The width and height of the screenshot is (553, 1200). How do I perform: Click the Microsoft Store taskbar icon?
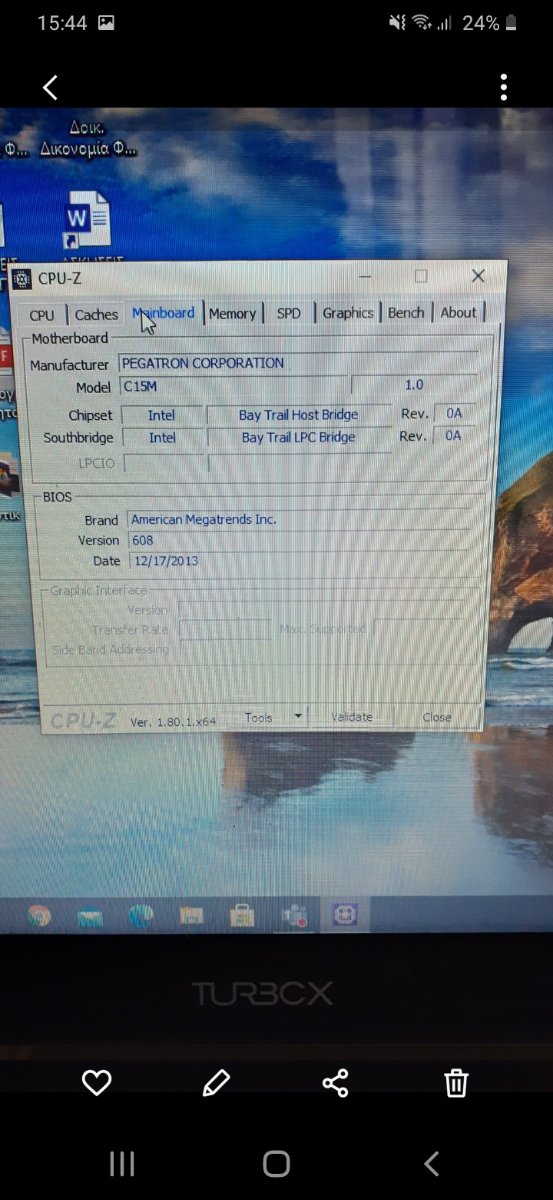pyautogui.click(x=242, y=915)
